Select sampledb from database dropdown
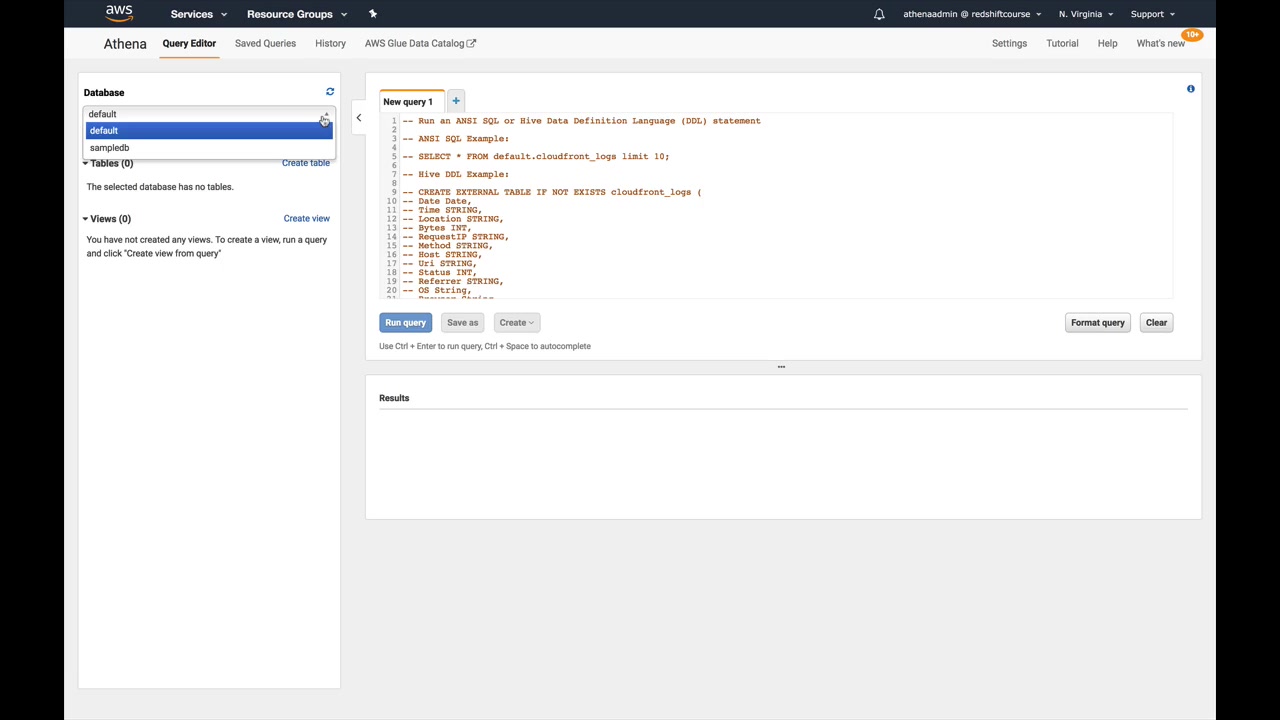 tap(110, 148)
